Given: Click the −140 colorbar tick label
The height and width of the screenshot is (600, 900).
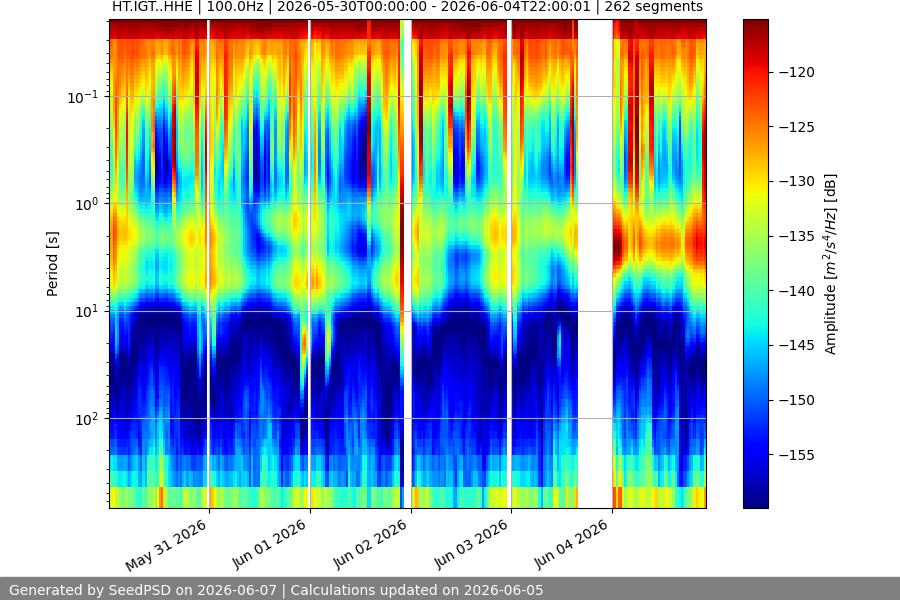Looking at the screenshot, I should [796, 291].
